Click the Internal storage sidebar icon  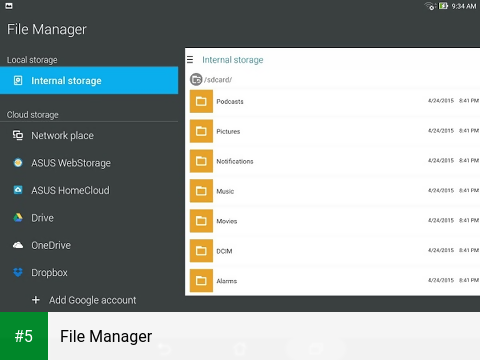(18, 80)
